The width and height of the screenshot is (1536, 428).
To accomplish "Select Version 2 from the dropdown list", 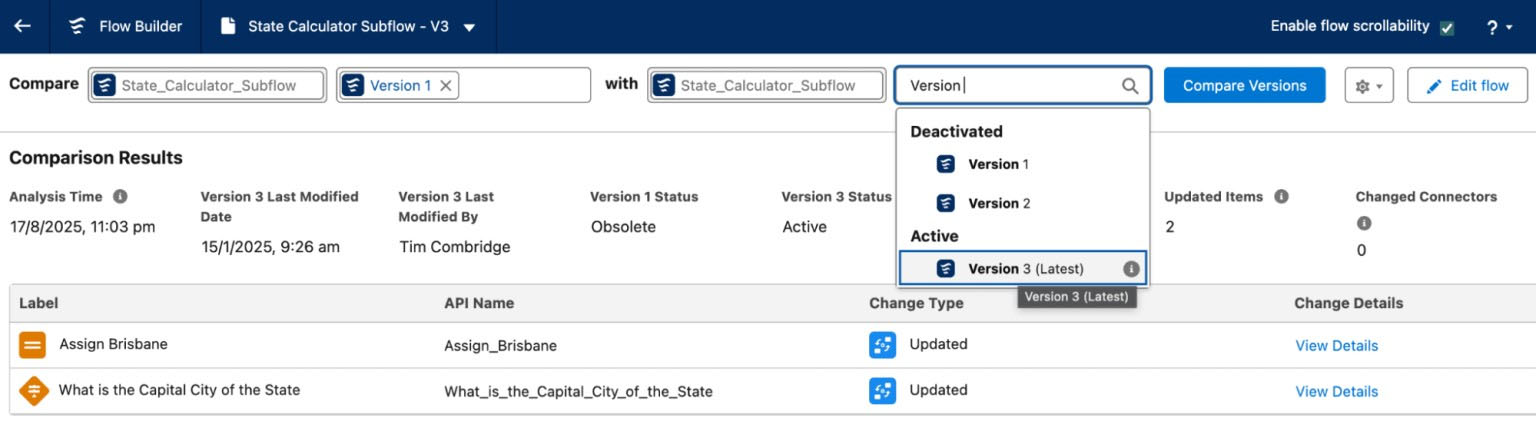I will tap(997, 203).
